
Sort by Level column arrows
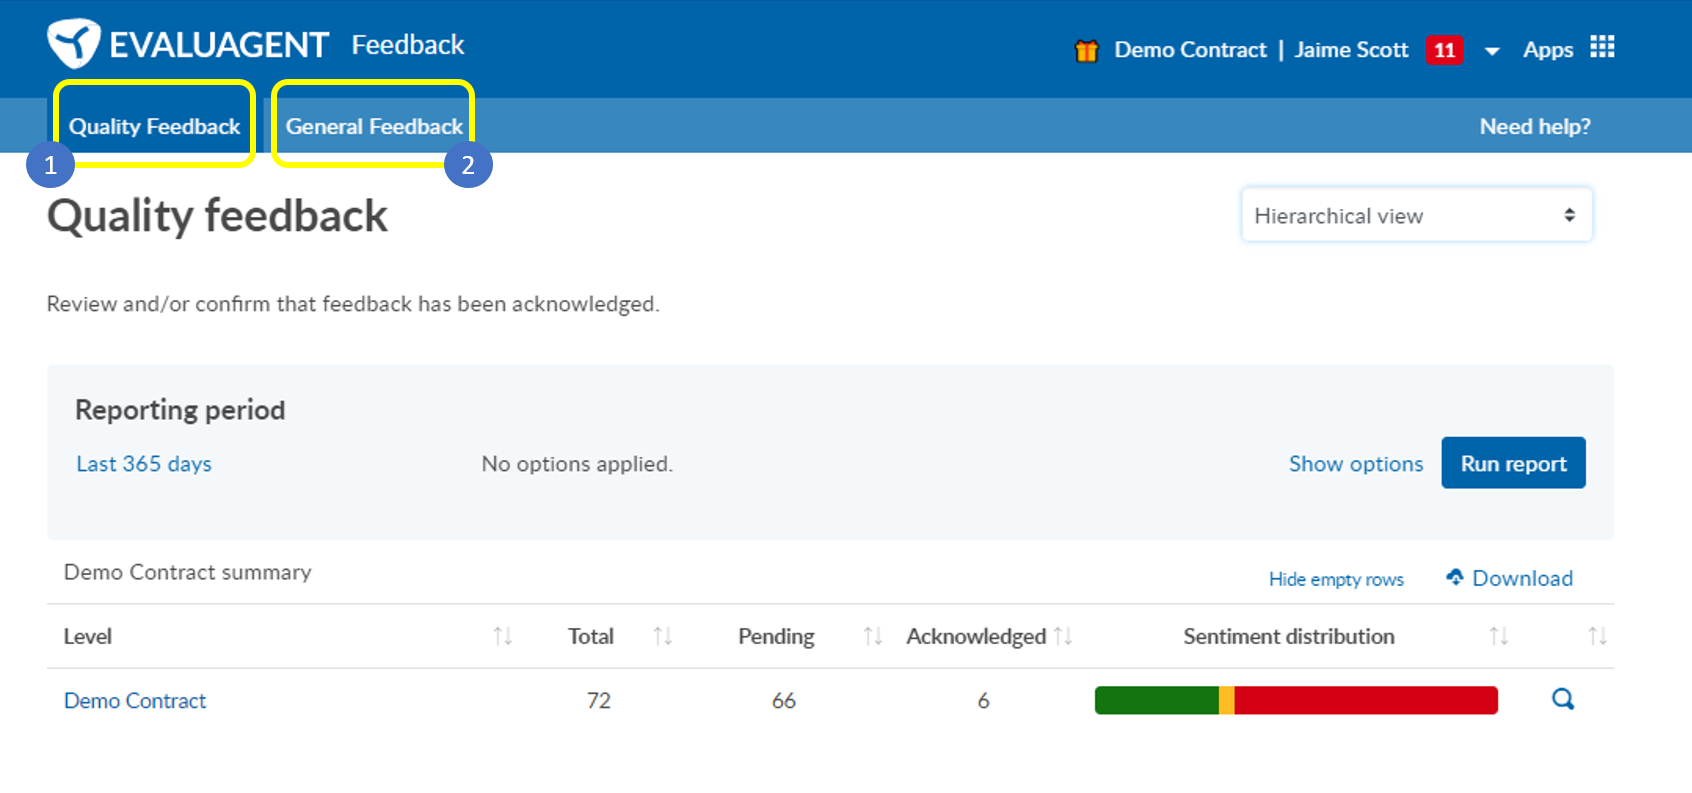pyautogui.click(x=503, y=636)
